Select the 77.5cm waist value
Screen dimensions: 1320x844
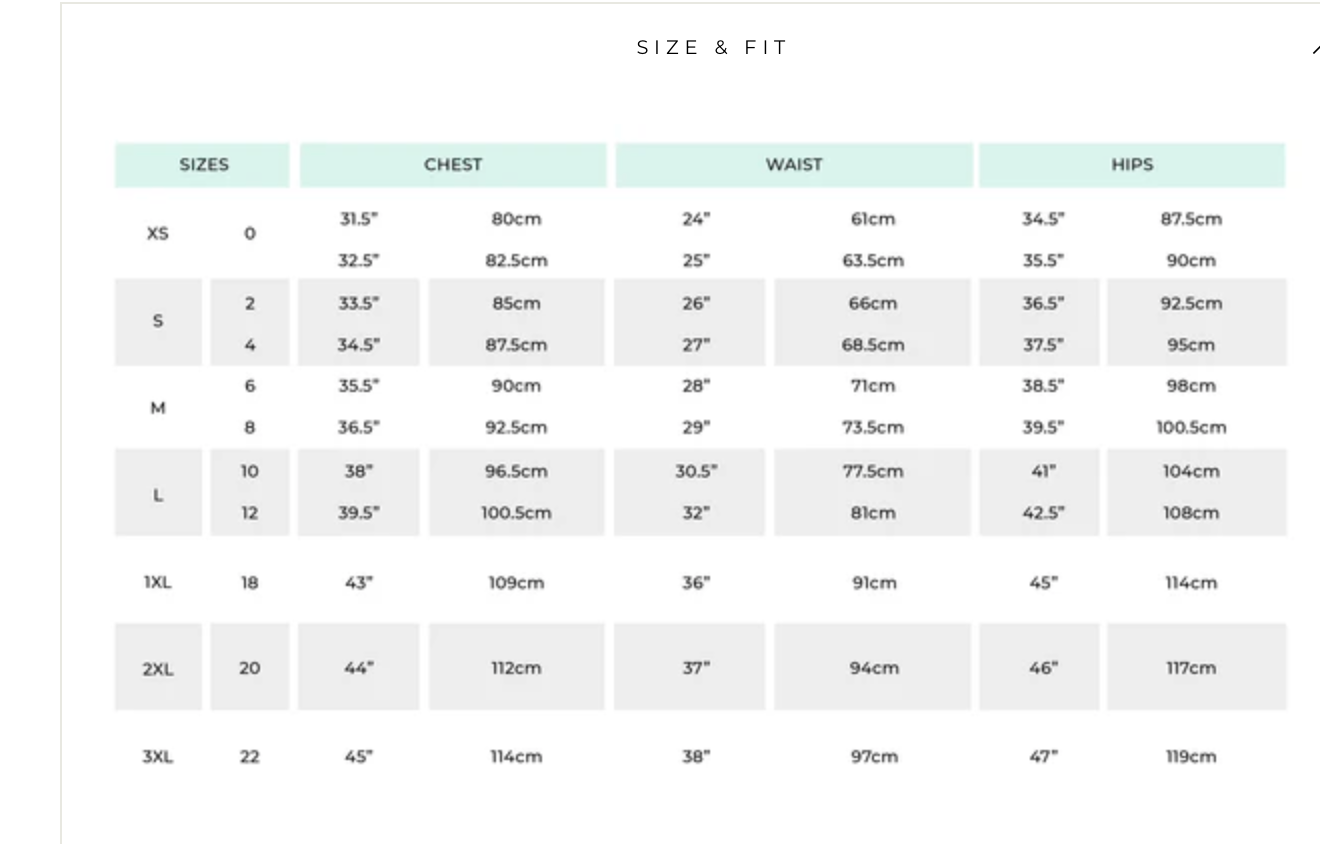(x=873, y=471)
